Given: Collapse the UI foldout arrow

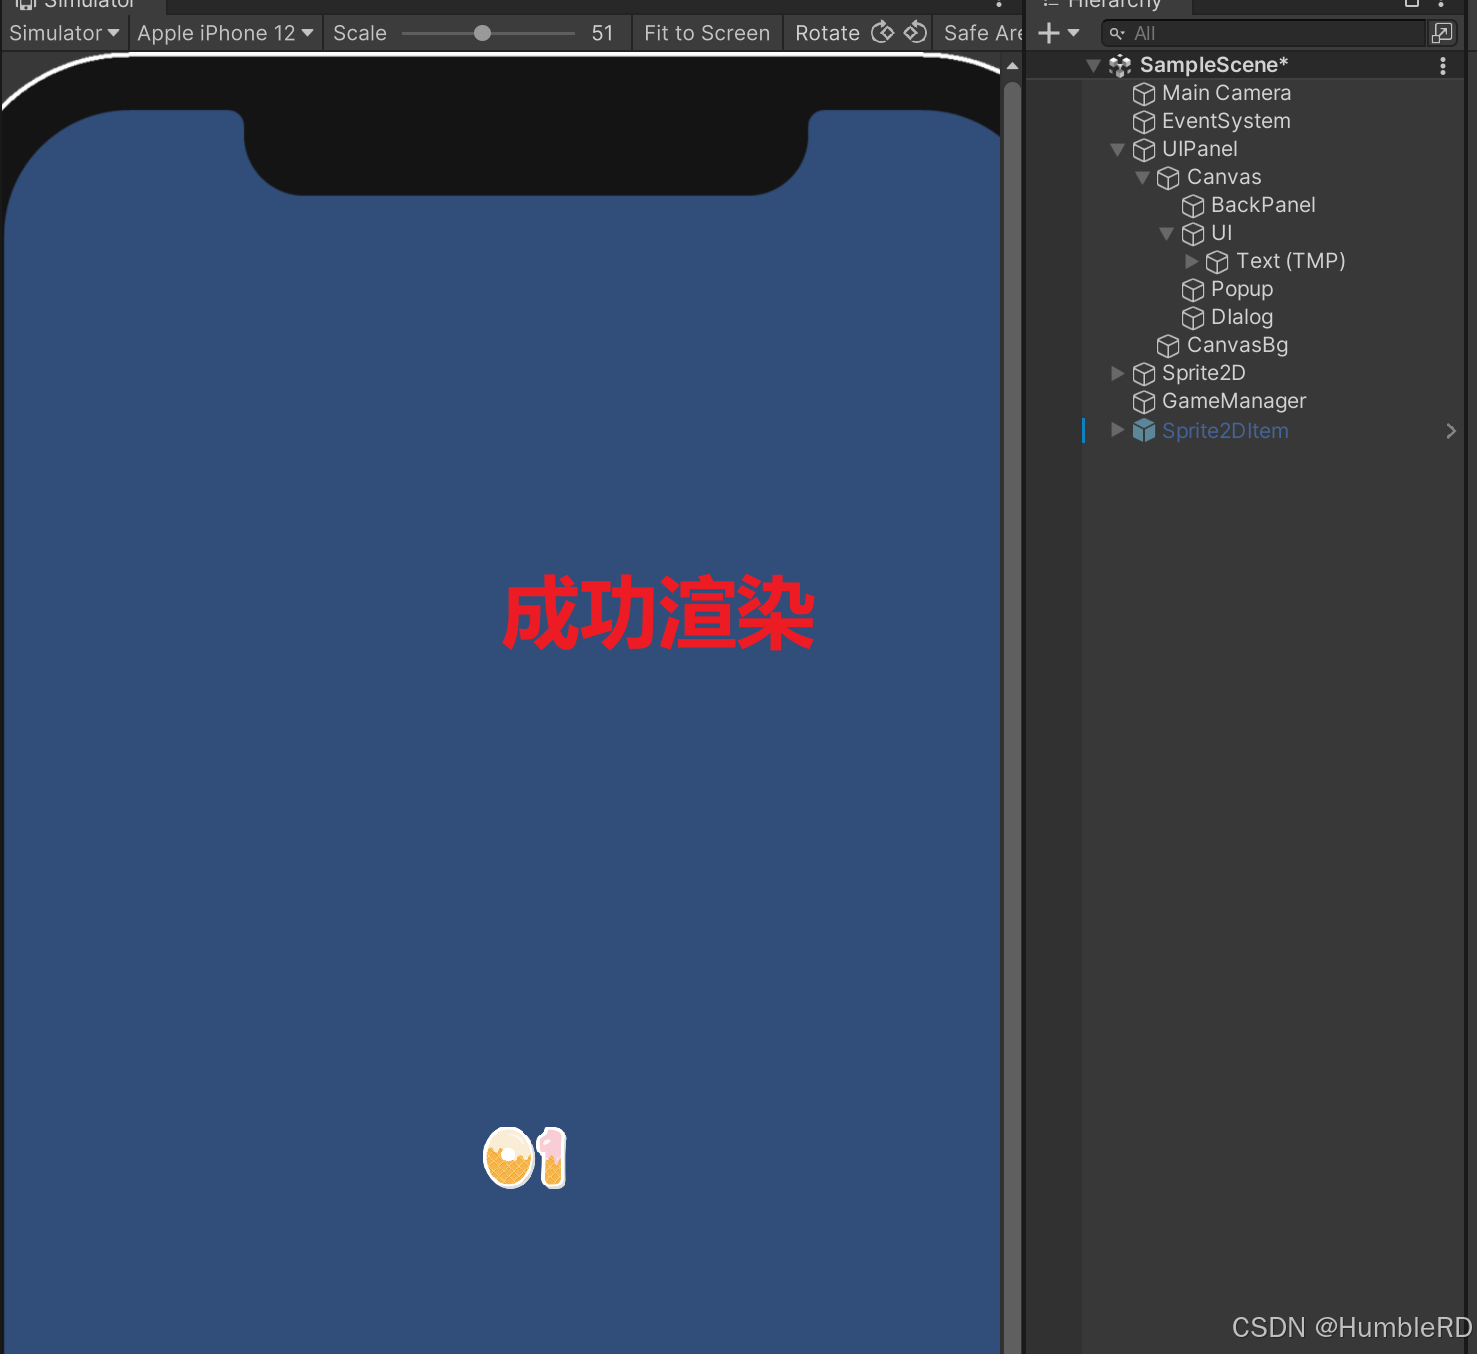Looking at the screenshot, I should tap(1166, 234).
